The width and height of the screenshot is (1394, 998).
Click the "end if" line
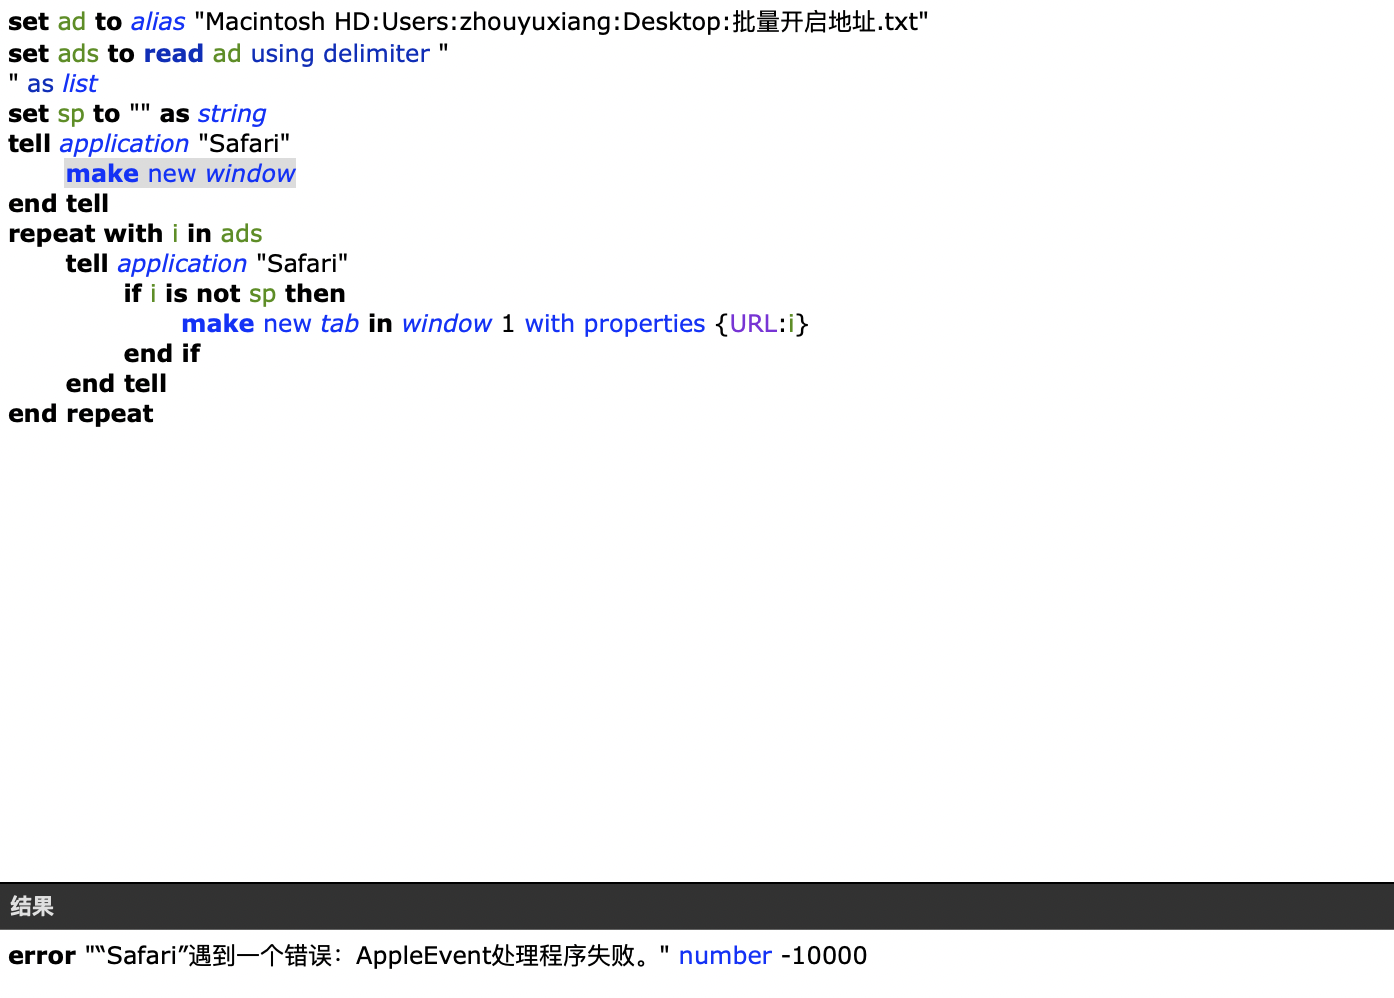pyautogui.click(x=162, y=354)
